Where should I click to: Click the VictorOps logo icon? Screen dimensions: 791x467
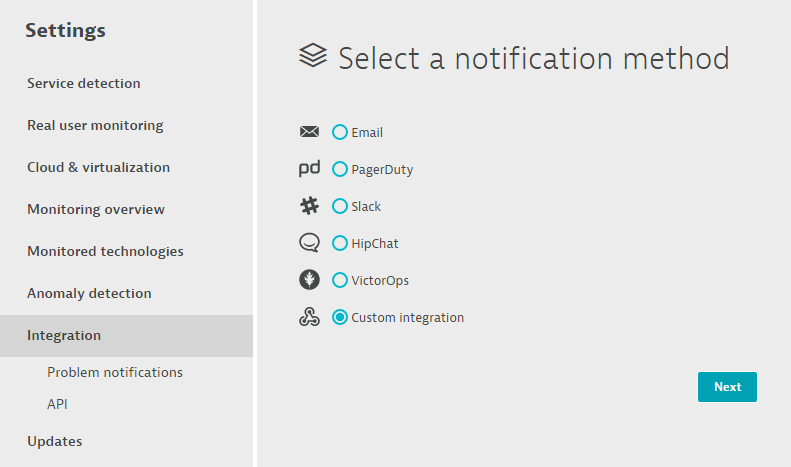(309, 280)
